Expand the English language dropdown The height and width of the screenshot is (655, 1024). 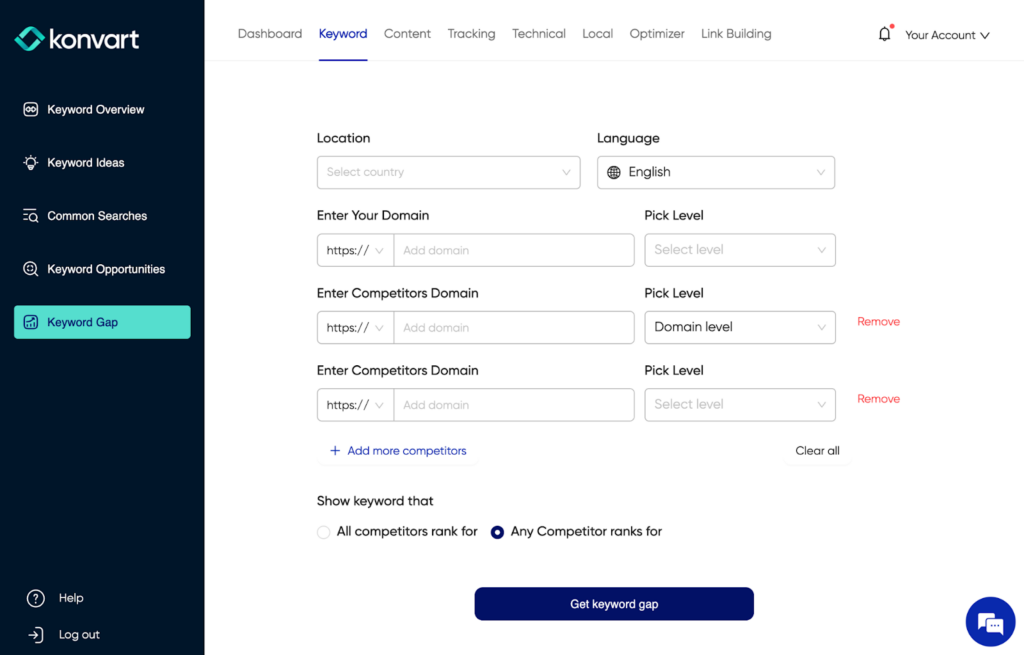[x=715, y=172]
